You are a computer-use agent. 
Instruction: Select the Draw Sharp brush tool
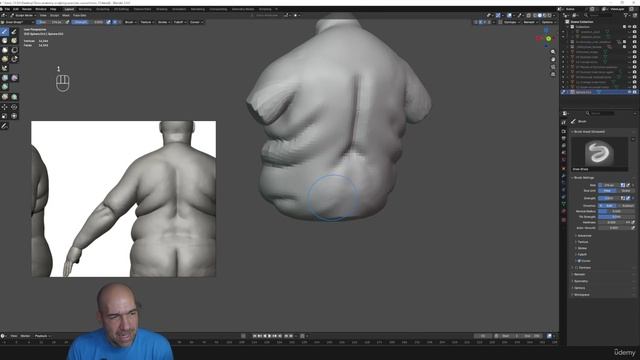(x=14, y=31)
